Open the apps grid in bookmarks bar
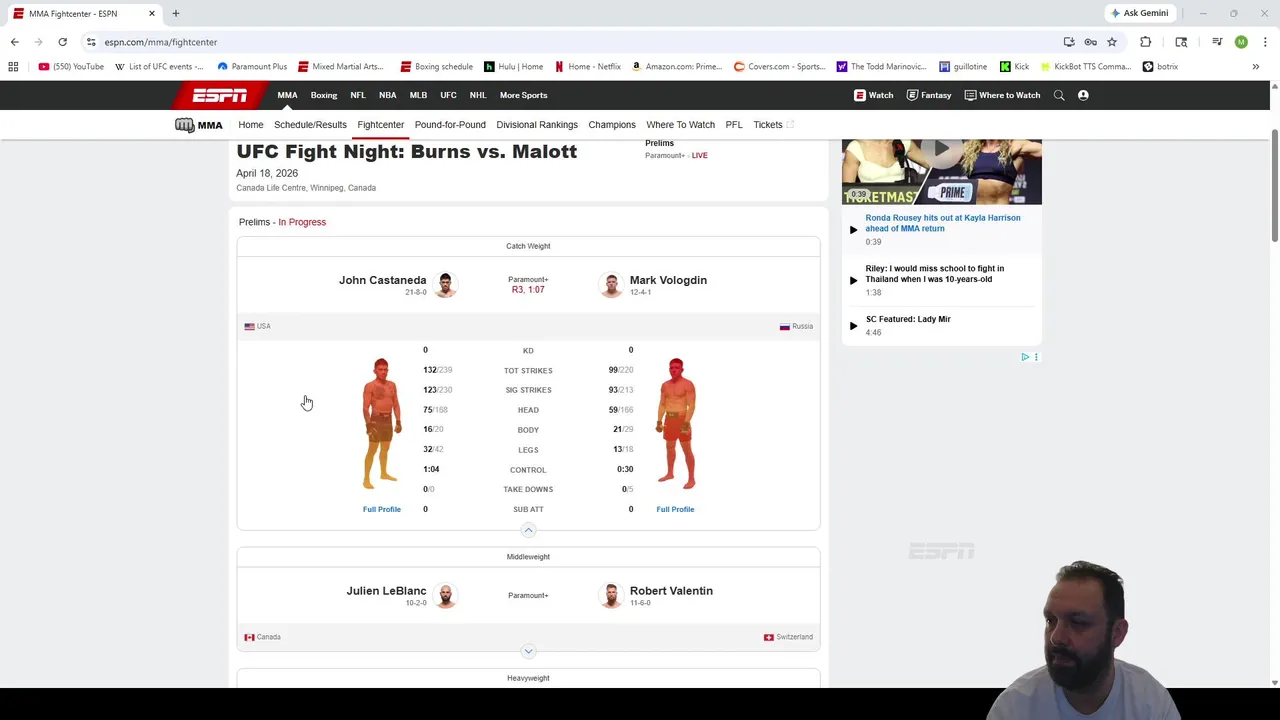Viewport: 1280px width, 720px height. pos(13,67)
